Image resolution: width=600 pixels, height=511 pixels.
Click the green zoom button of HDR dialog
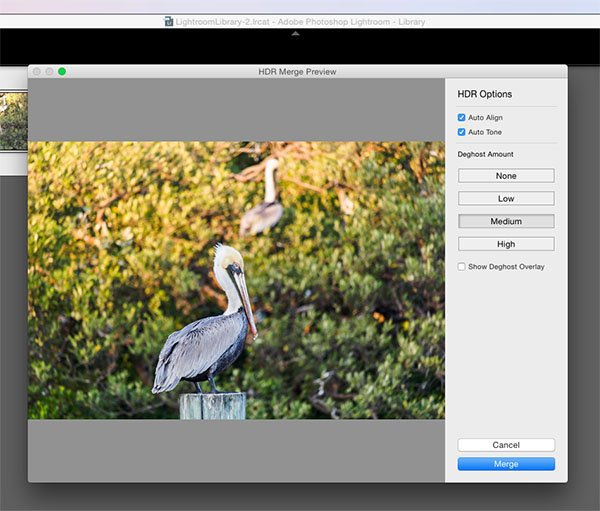[62, 72]
